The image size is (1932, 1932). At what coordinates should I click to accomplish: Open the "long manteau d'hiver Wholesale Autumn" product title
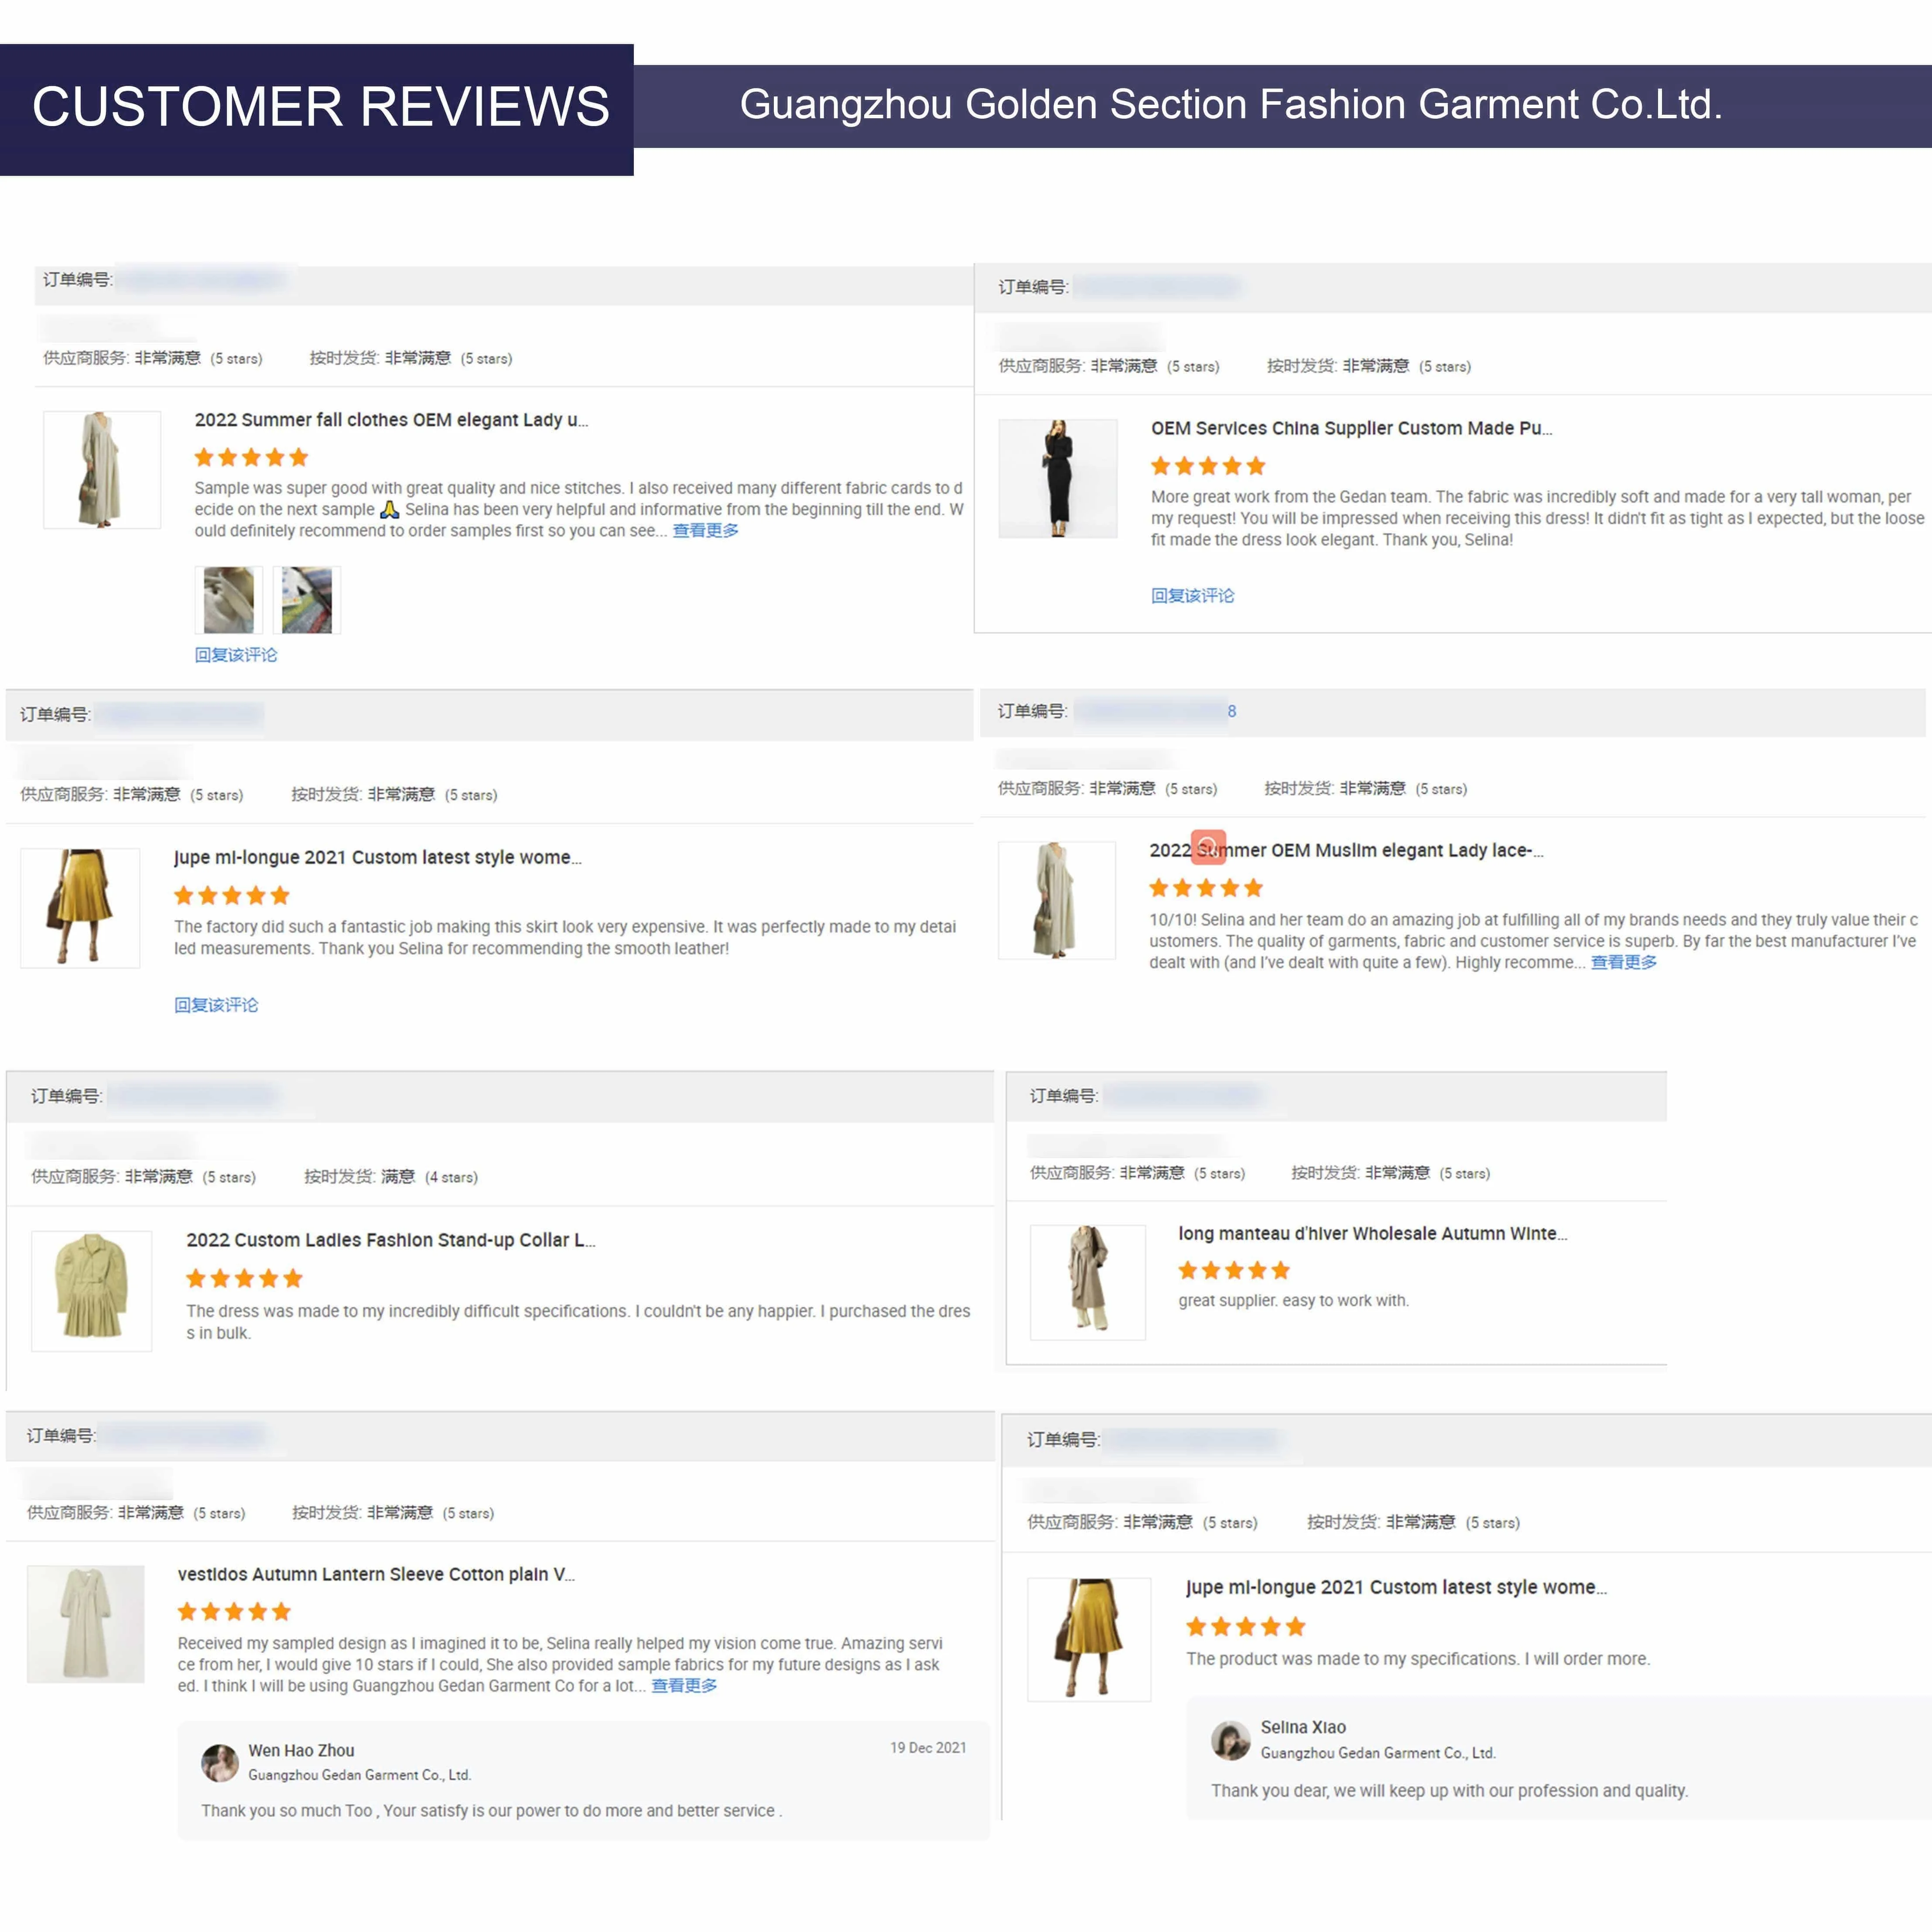pyautogui.click(x=1372, y=1234)
